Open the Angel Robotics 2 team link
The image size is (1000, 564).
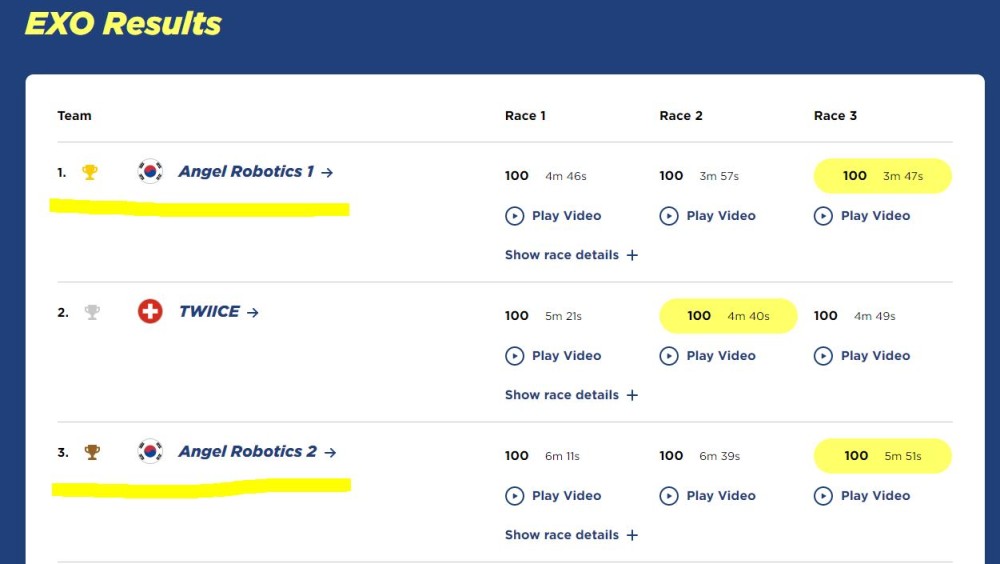coord(258,452)
